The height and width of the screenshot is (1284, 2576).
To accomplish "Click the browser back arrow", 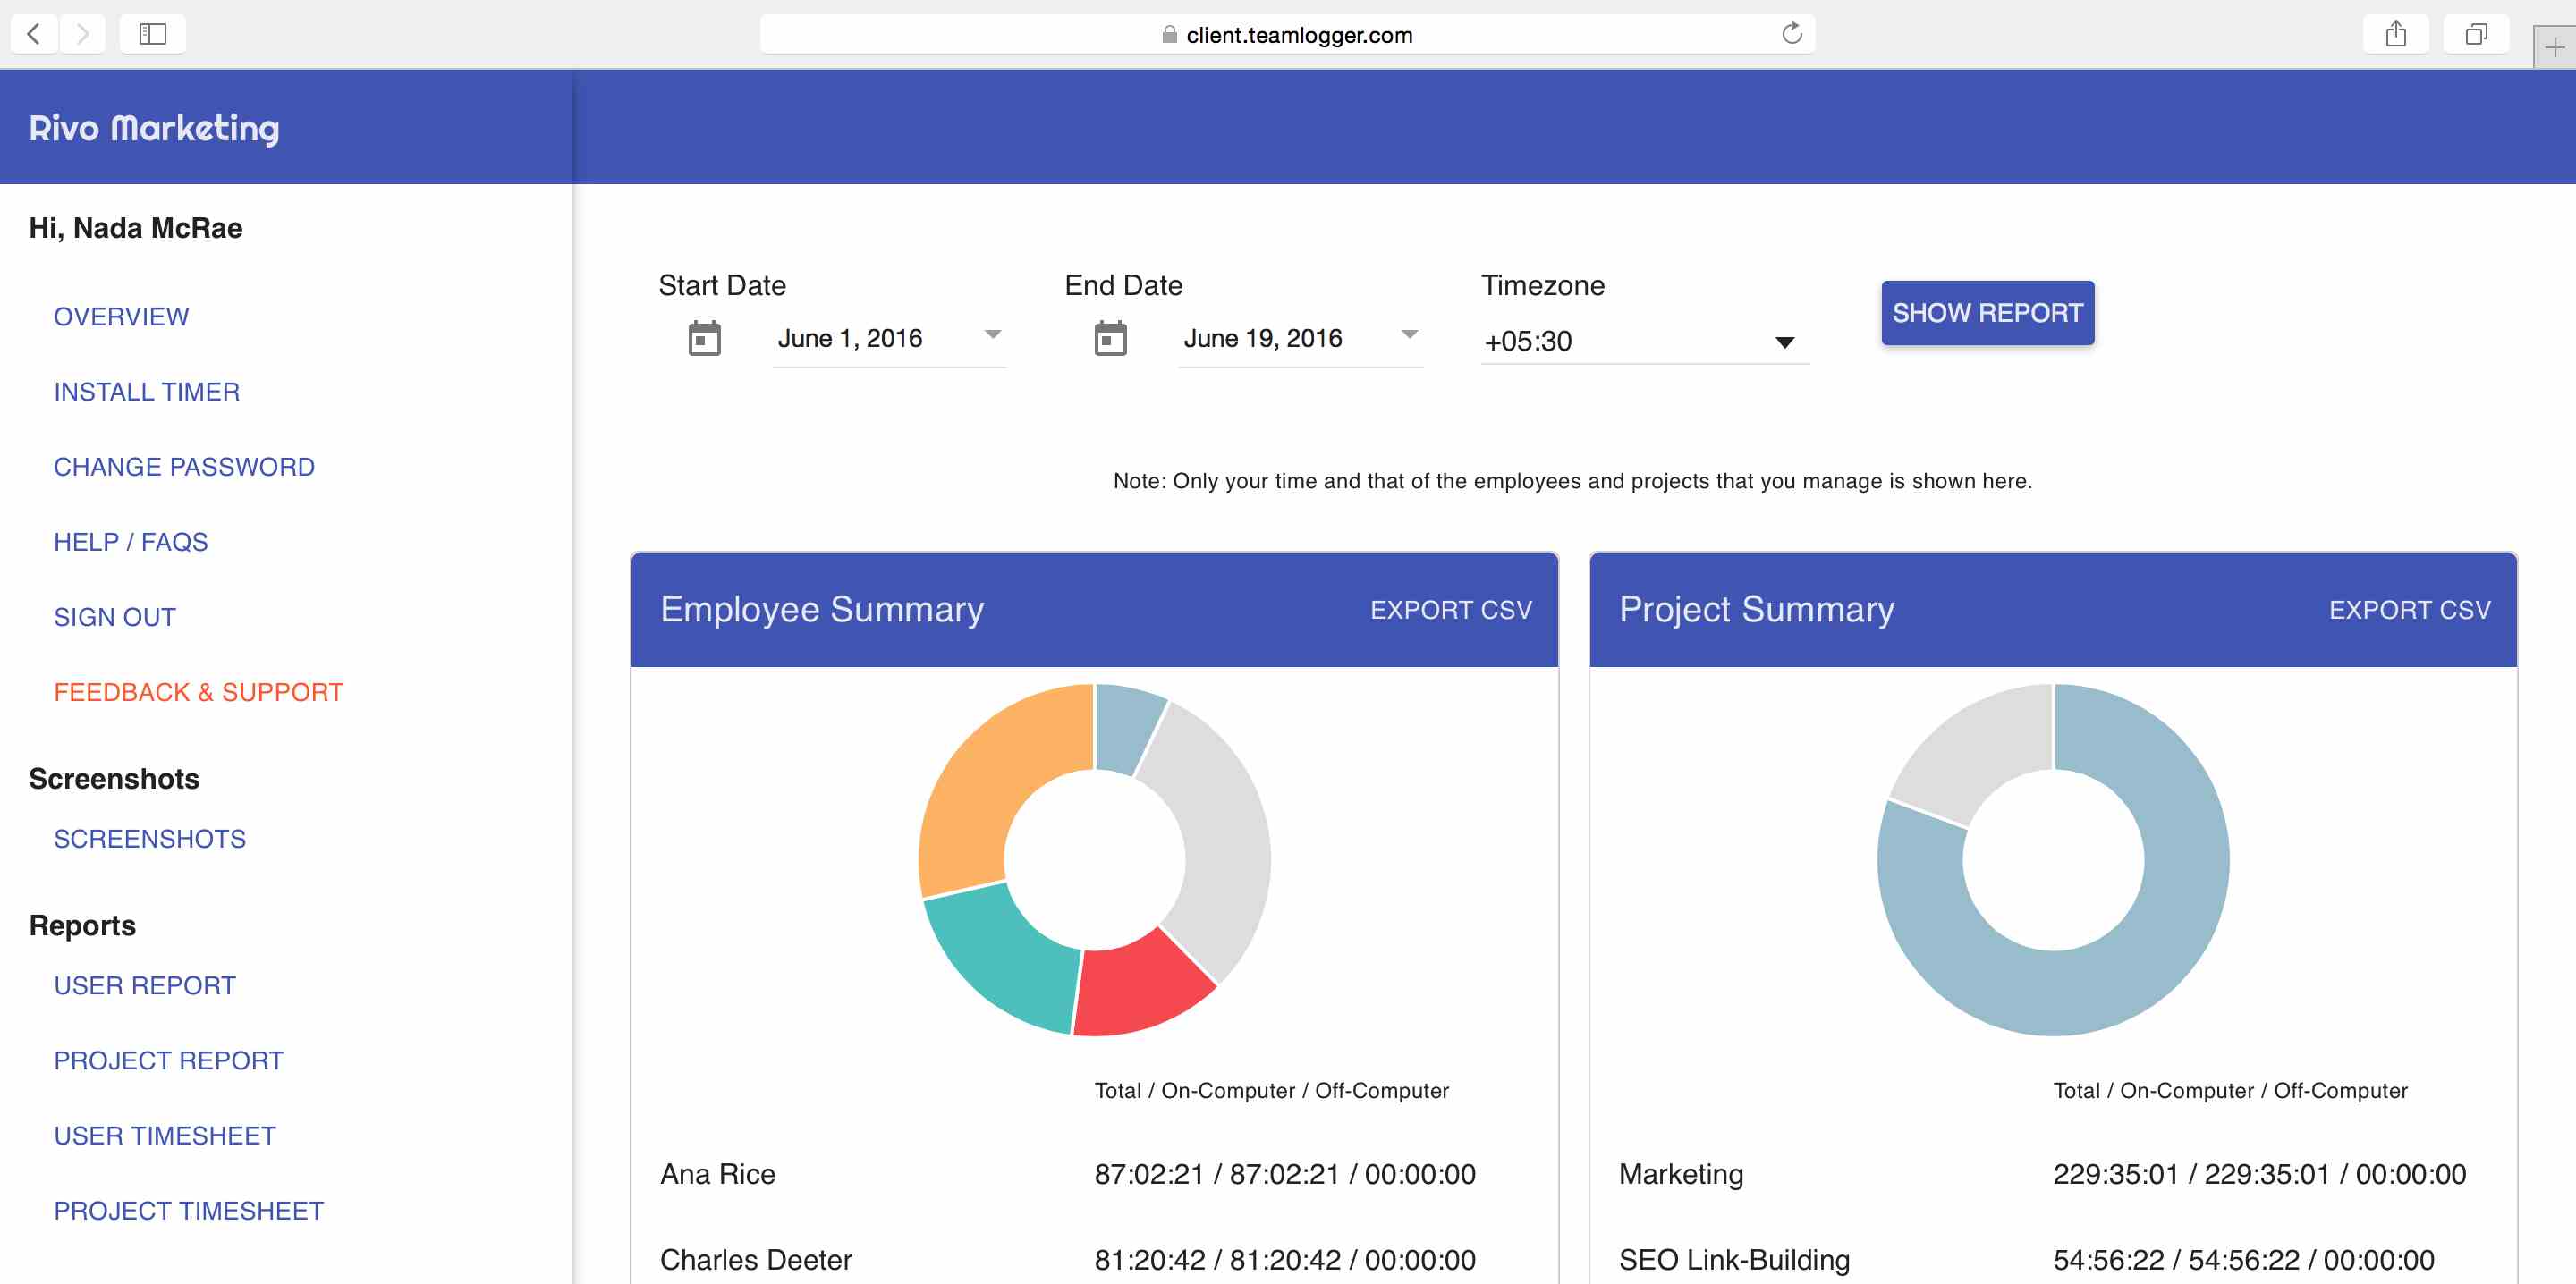I will (34, 34).
